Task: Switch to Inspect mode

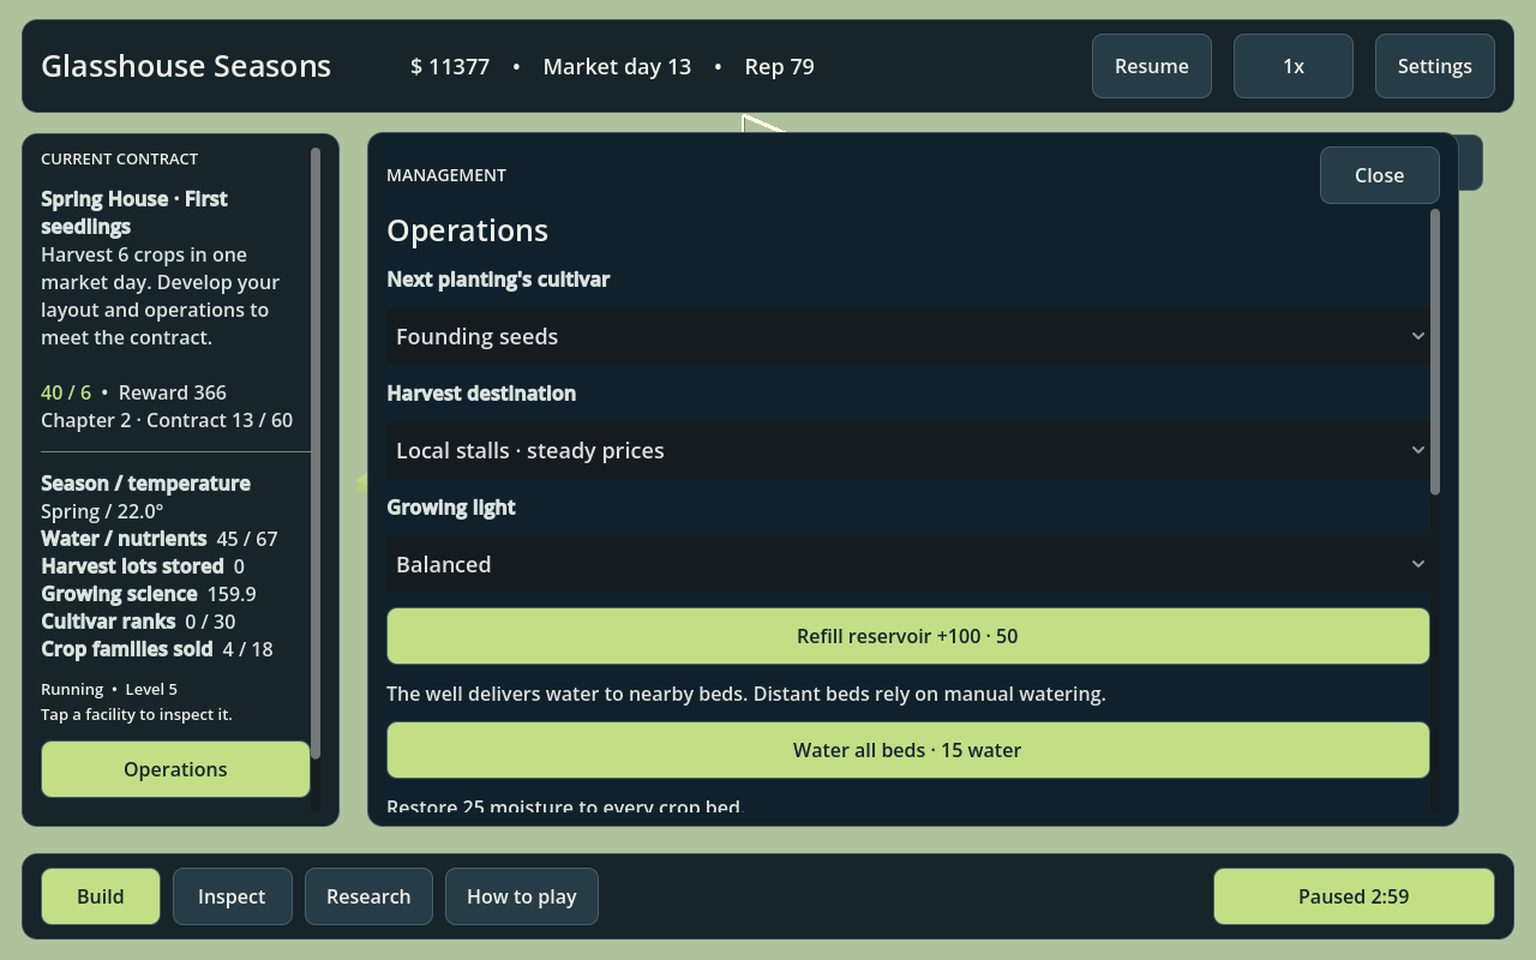Action: point(232,896)
